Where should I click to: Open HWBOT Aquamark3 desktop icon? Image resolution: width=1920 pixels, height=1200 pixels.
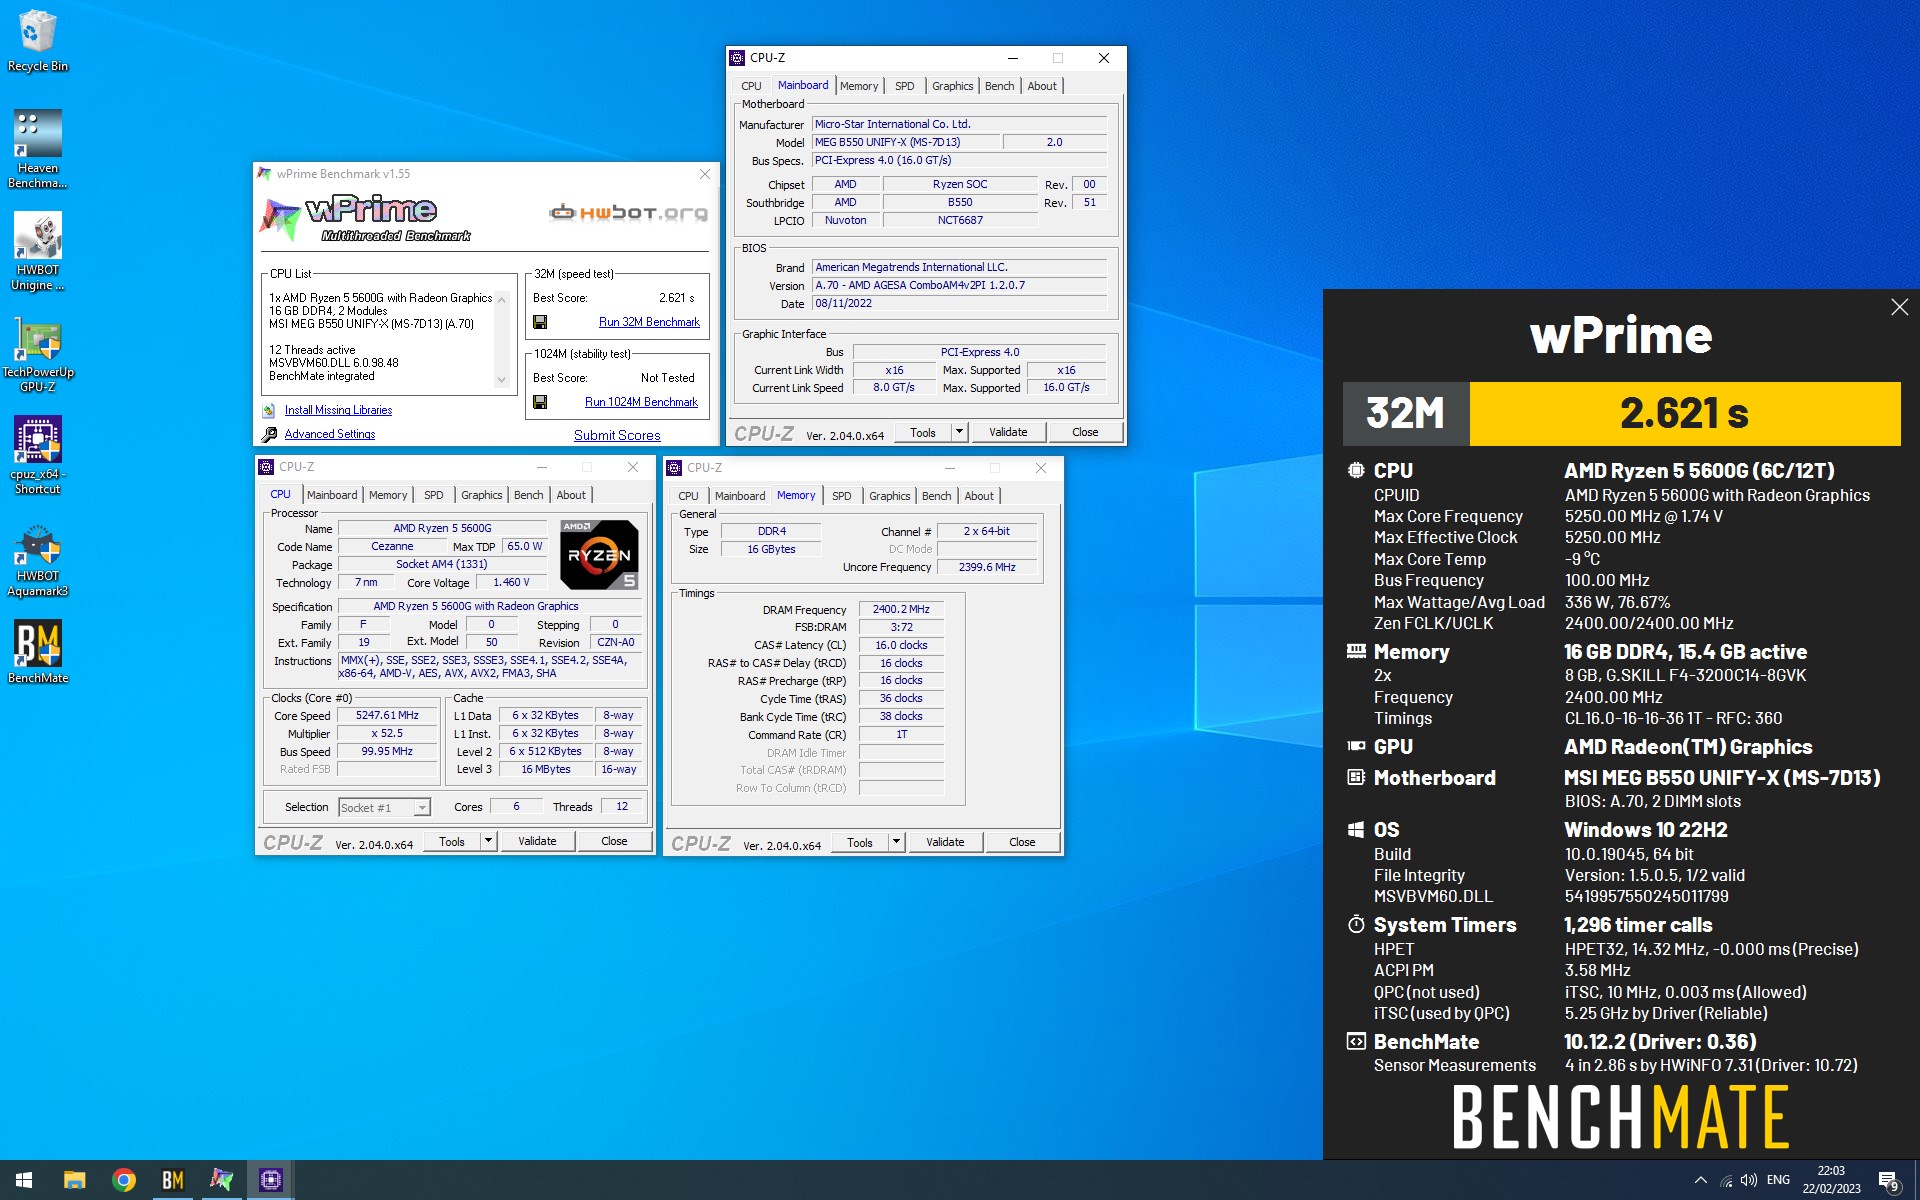click(x=38, y=560)
